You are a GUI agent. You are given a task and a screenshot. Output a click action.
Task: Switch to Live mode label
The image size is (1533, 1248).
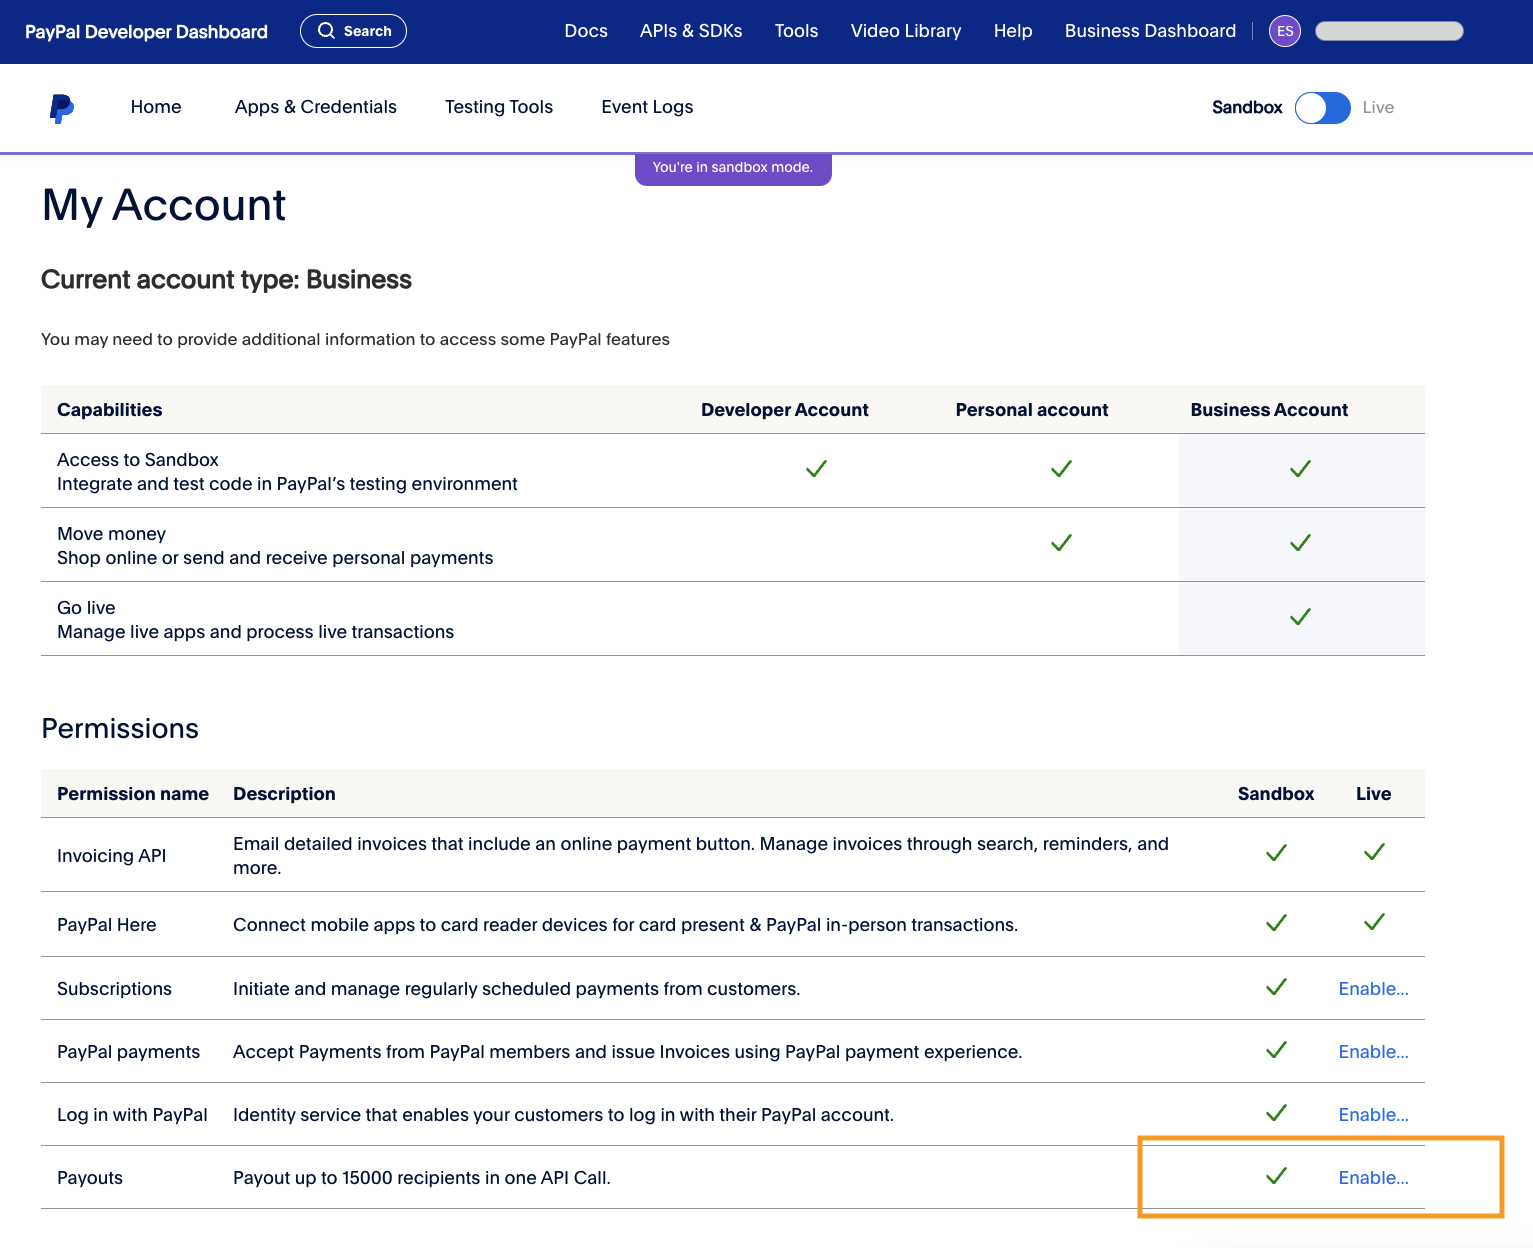point(1377,108)
